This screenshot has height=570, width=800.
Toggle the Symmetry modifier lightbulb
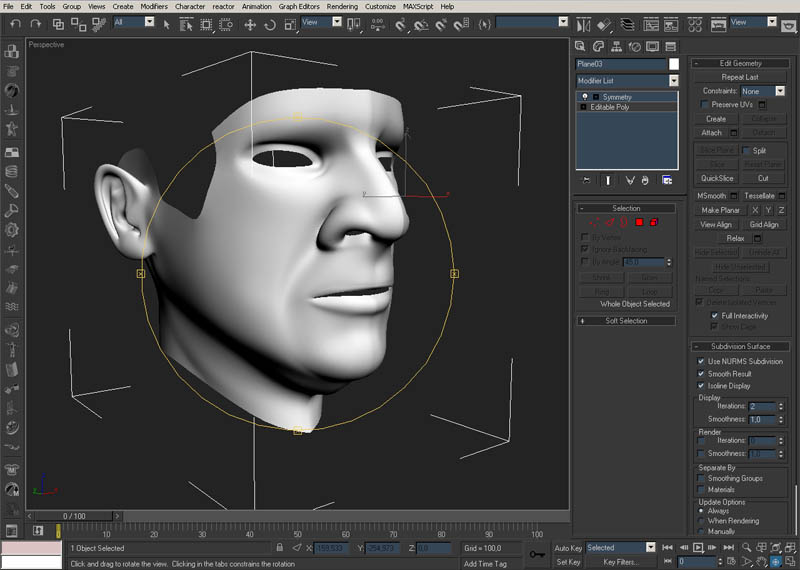click(x=584, y=97)
